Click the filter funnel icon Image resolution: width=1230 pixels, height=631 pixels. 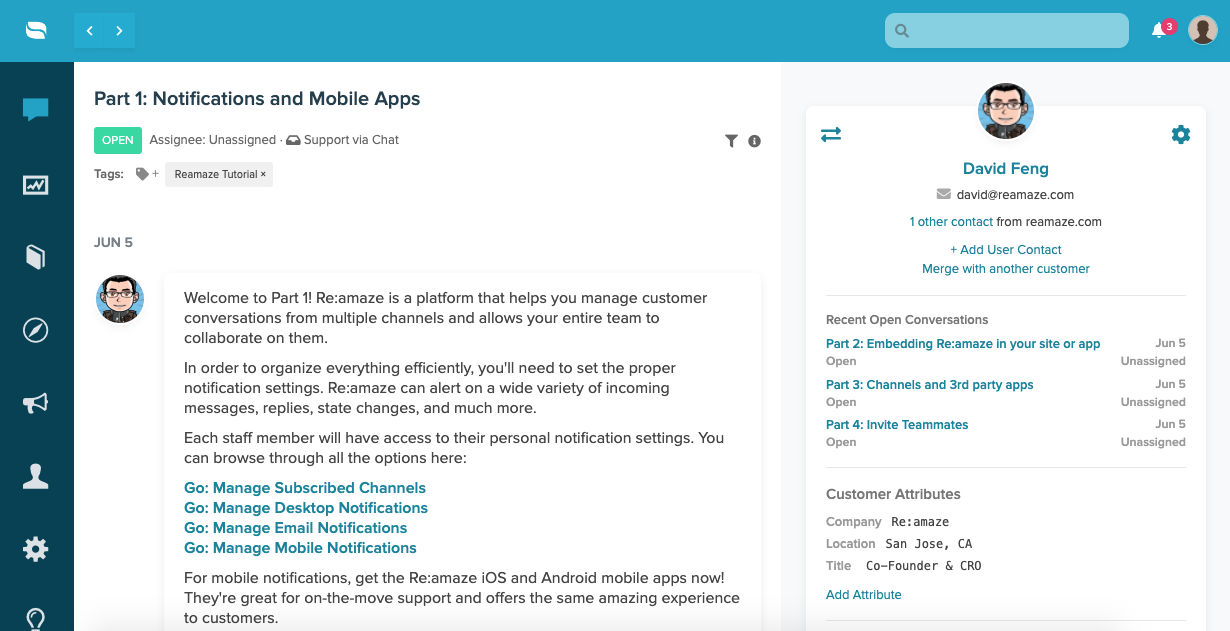point(731,141)
